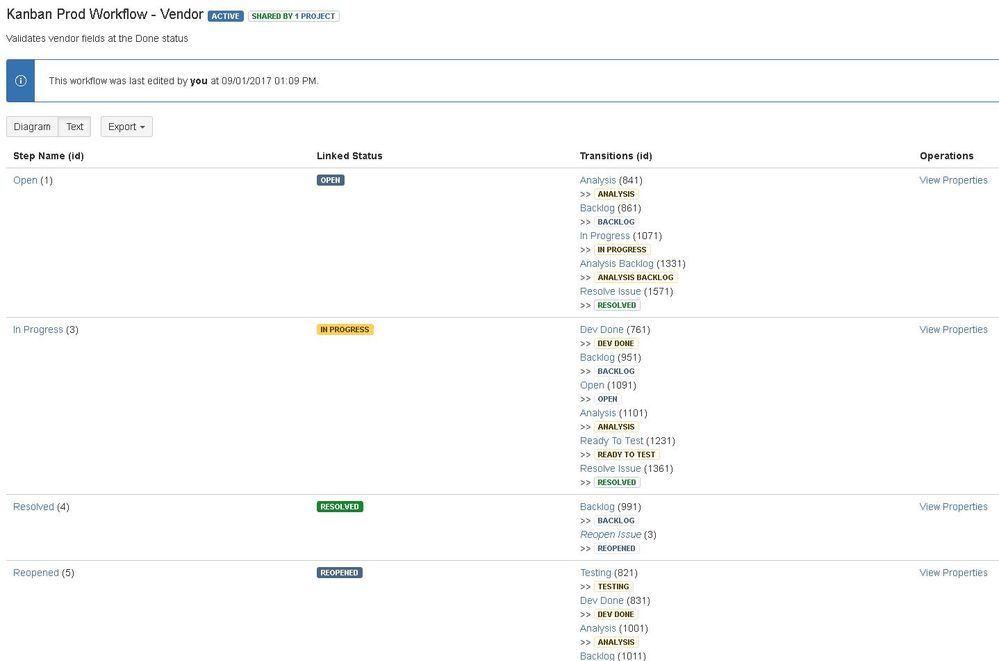Open the Open (1) step link

pos(25,180)
